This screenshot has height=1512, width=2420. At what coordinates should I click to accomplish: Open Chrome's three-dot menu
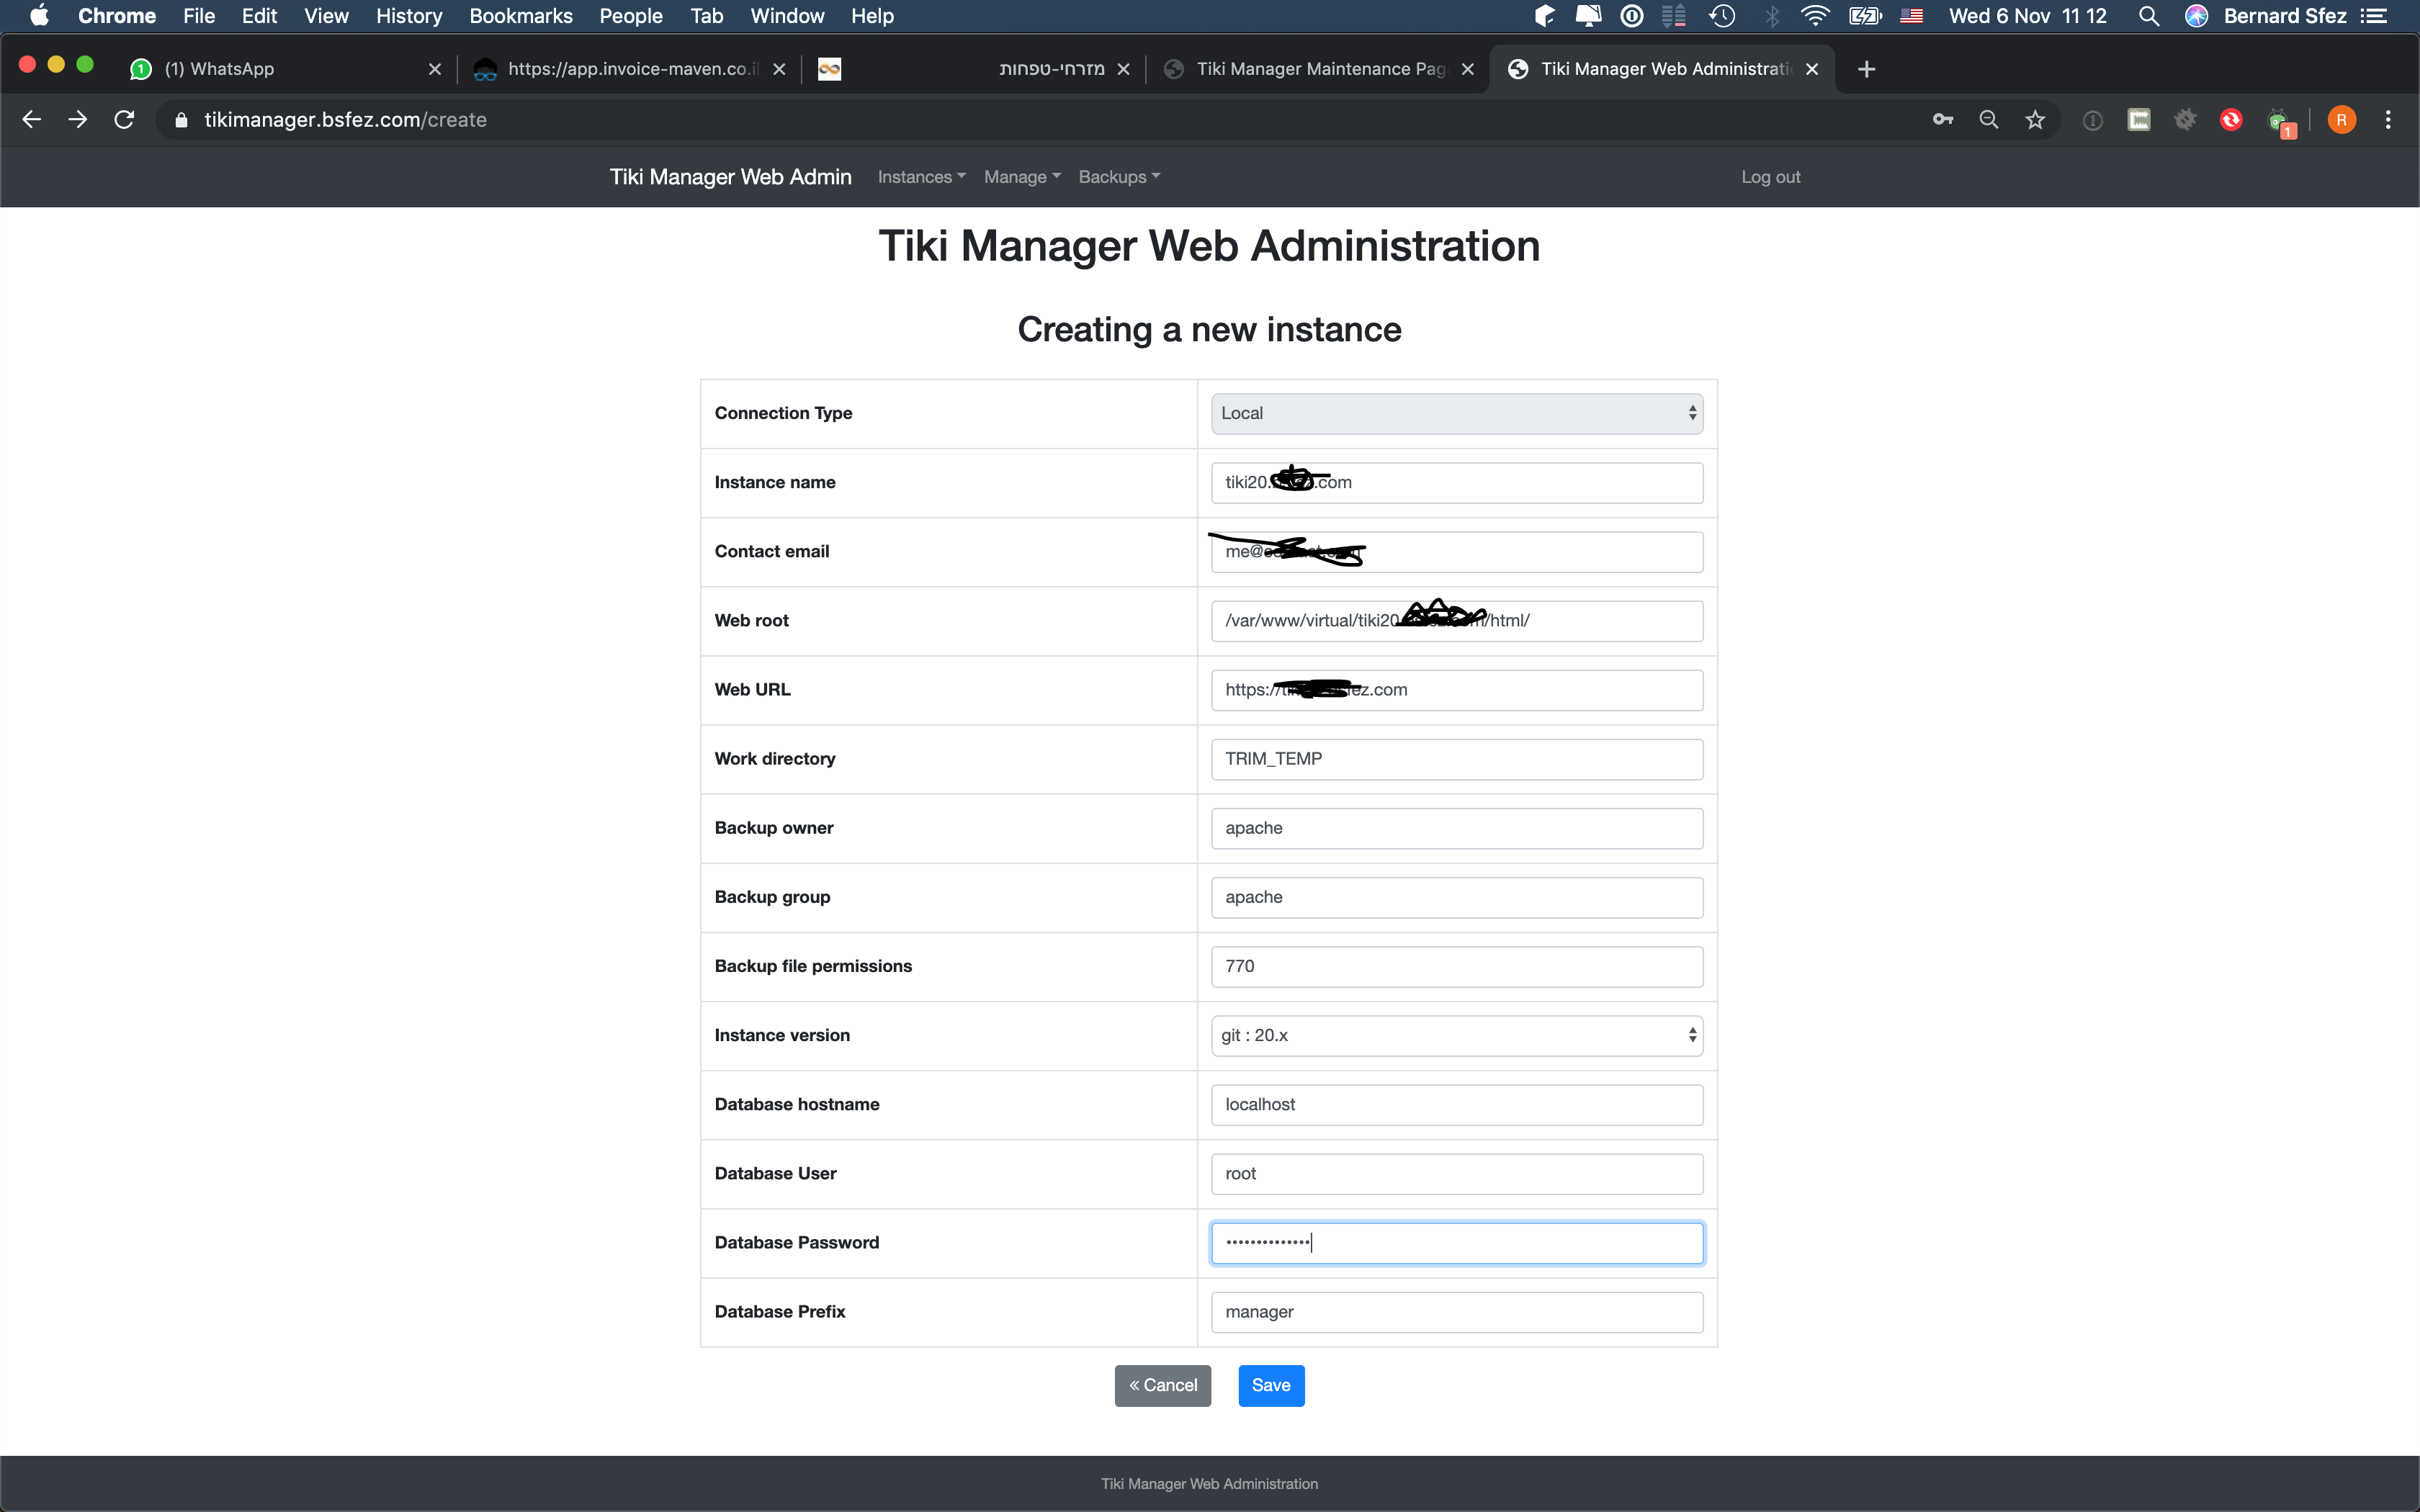pyautogui.click(x=2388, y=120)
